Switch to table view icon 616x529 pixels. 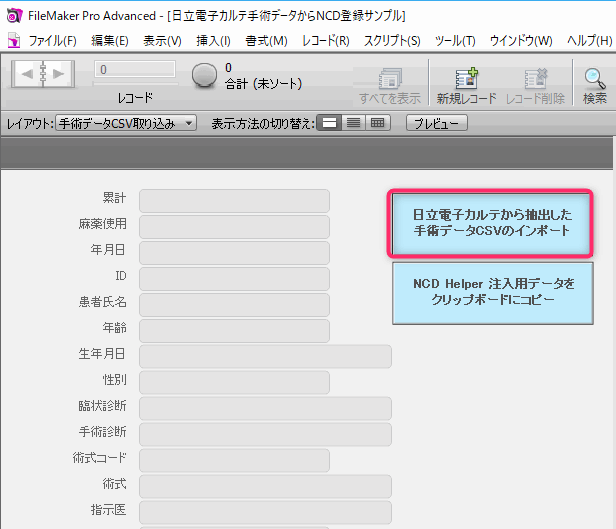(x=378, y=123)
